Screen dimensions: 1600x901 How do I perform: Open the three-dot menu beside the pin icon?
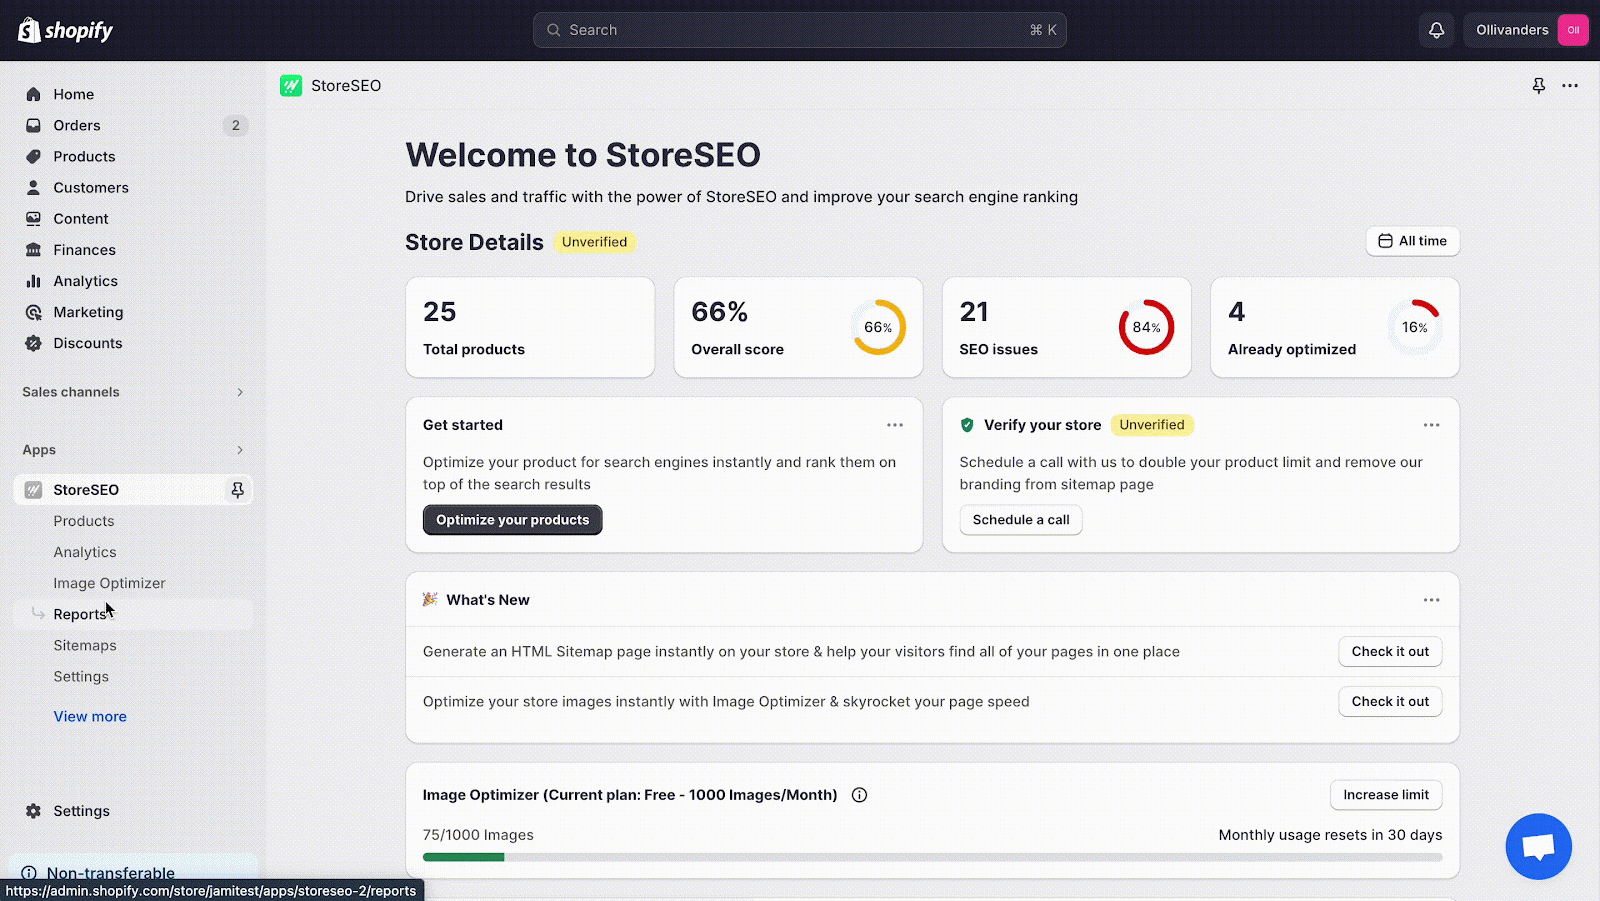tap(1570, 86)
